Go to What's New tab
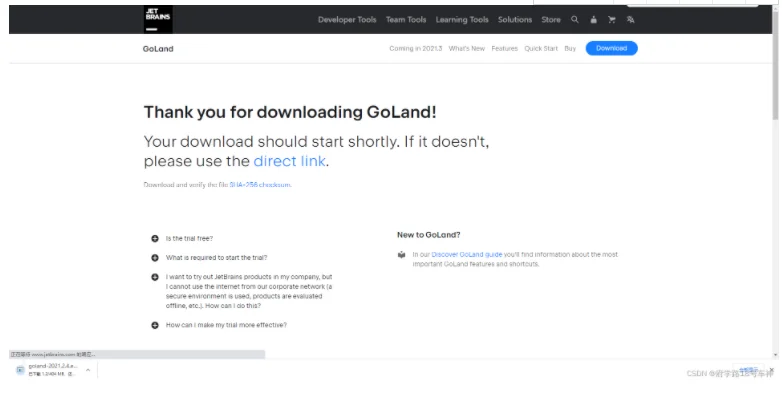This screenshot has height=404, width=782. [467, 48]
